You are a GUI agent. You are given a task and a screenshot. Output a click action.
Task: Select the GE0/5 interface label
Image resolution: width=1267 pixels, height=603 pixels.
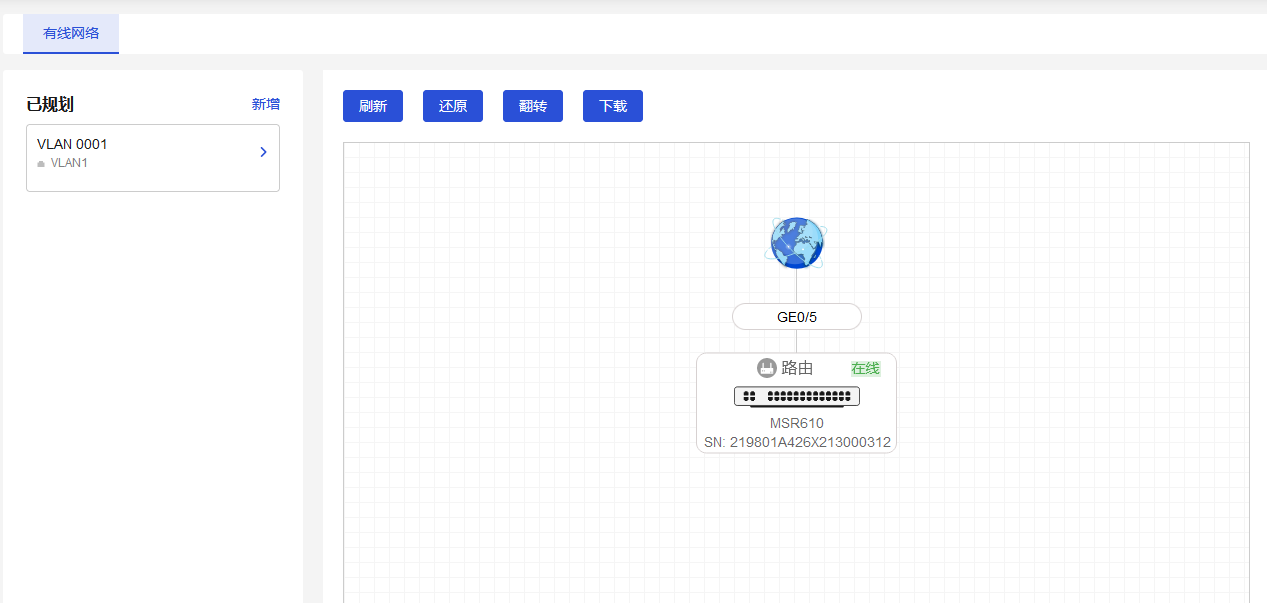(796, 317)
